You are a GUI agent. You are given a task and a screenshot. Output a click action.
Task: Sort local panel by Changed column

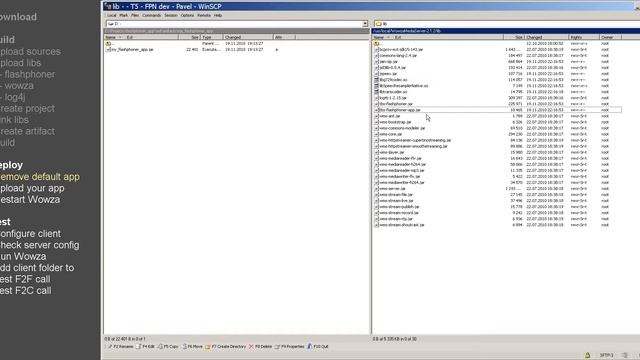(x=248, y=37)
